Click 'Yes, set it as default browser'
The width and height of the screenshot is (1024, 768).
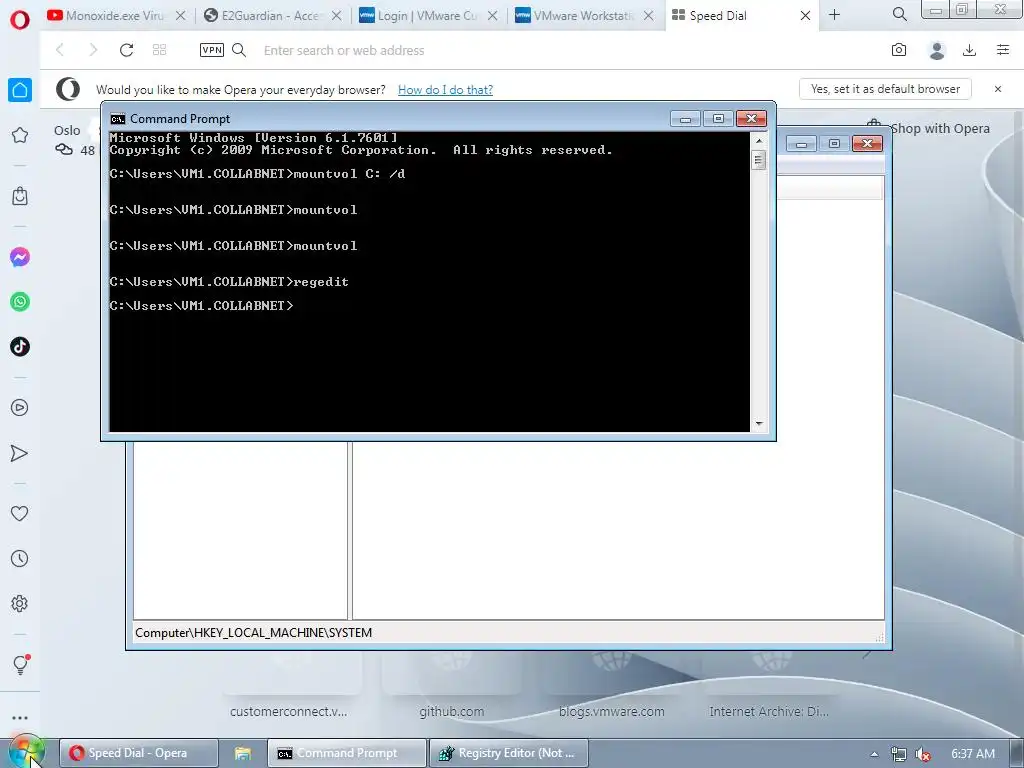click(885, 89)
